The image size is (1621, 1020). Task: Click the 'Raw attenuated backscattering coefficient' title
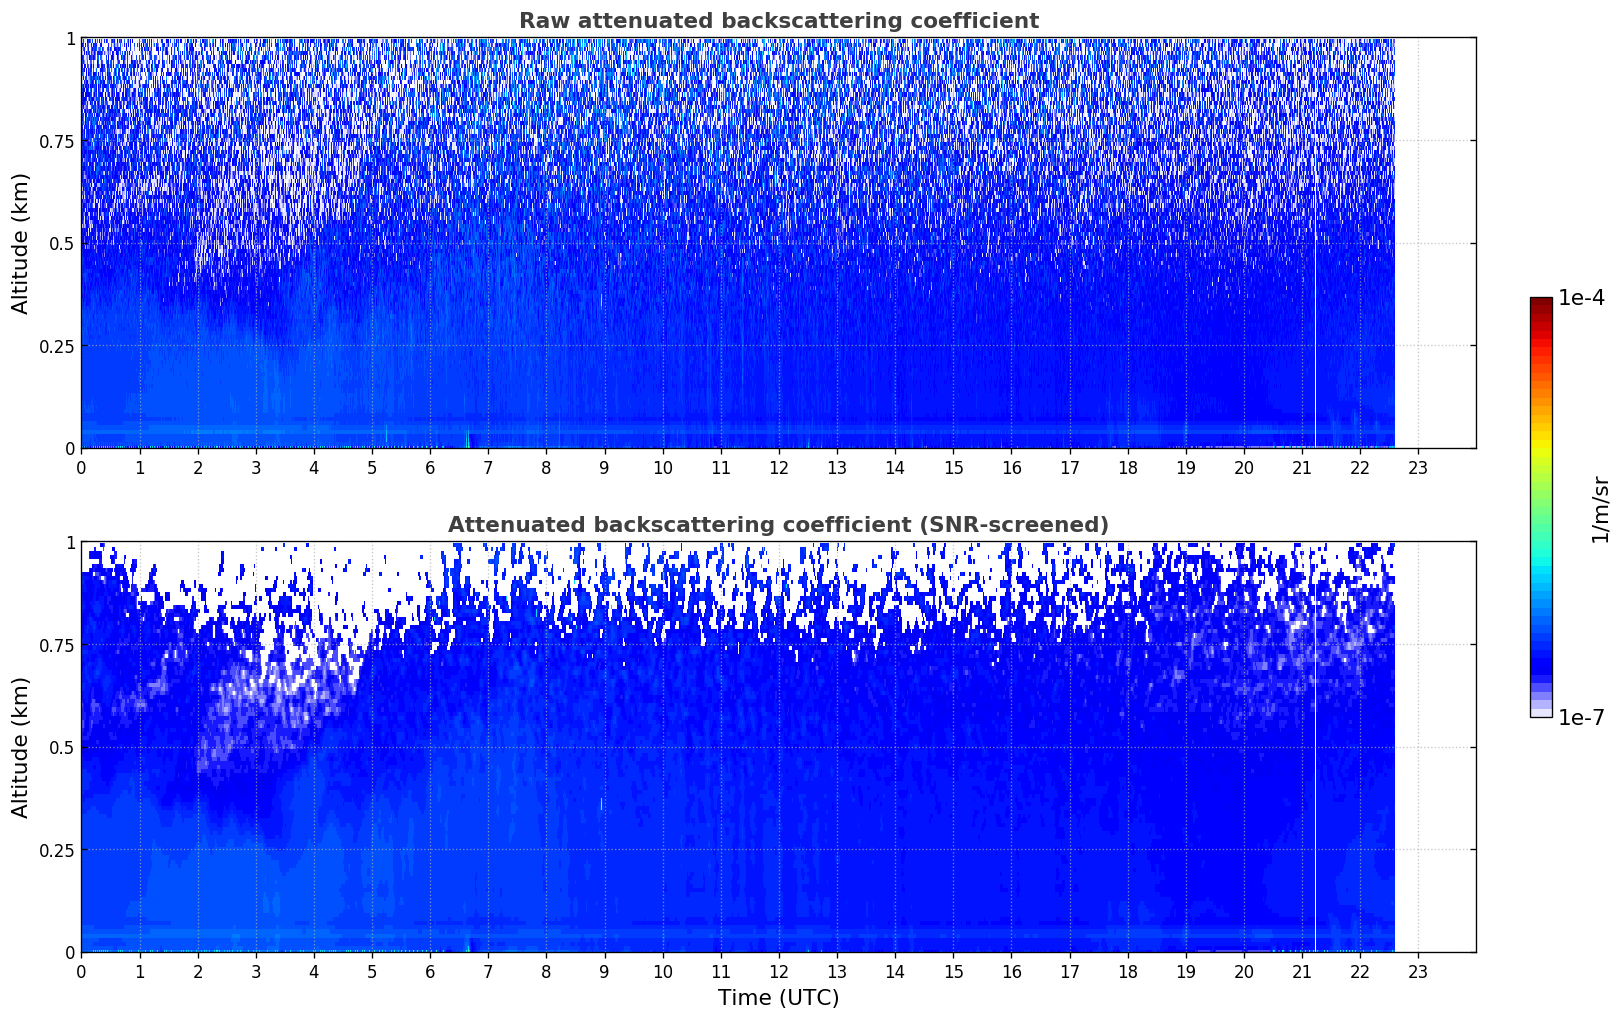[x=778, y=21]
